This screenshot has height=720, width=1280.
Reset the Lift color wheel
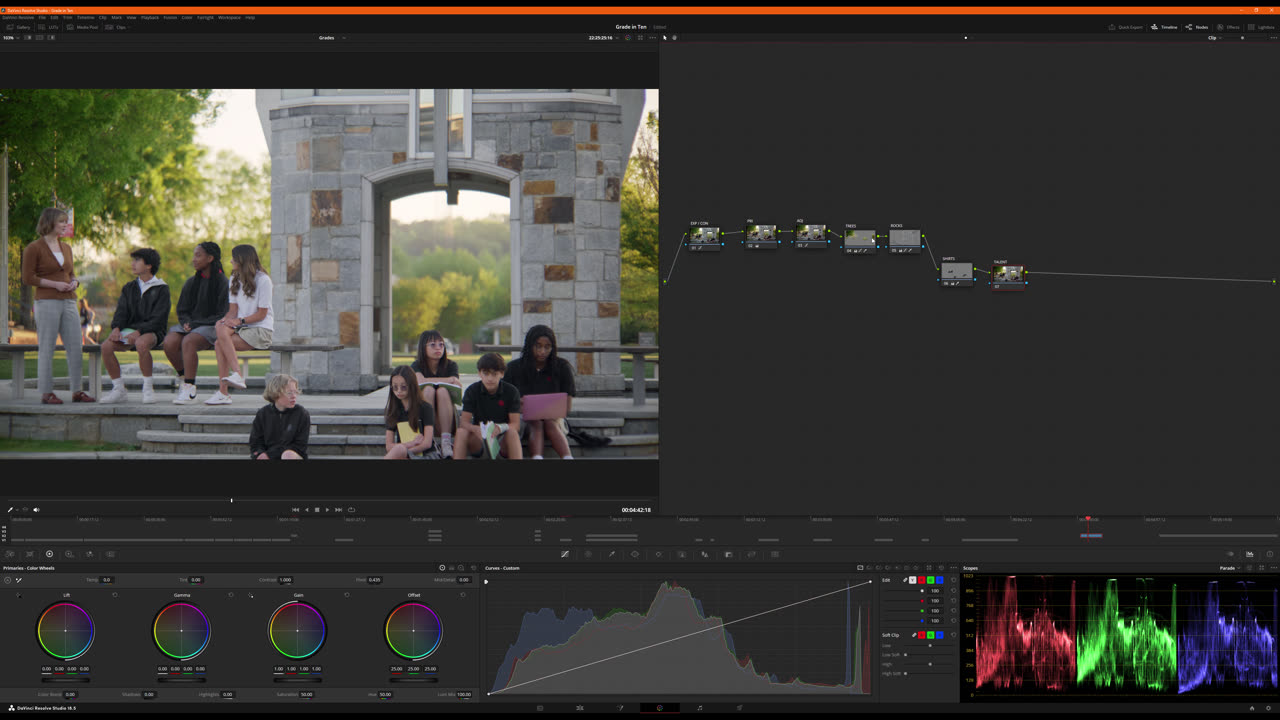click(115, 595)
